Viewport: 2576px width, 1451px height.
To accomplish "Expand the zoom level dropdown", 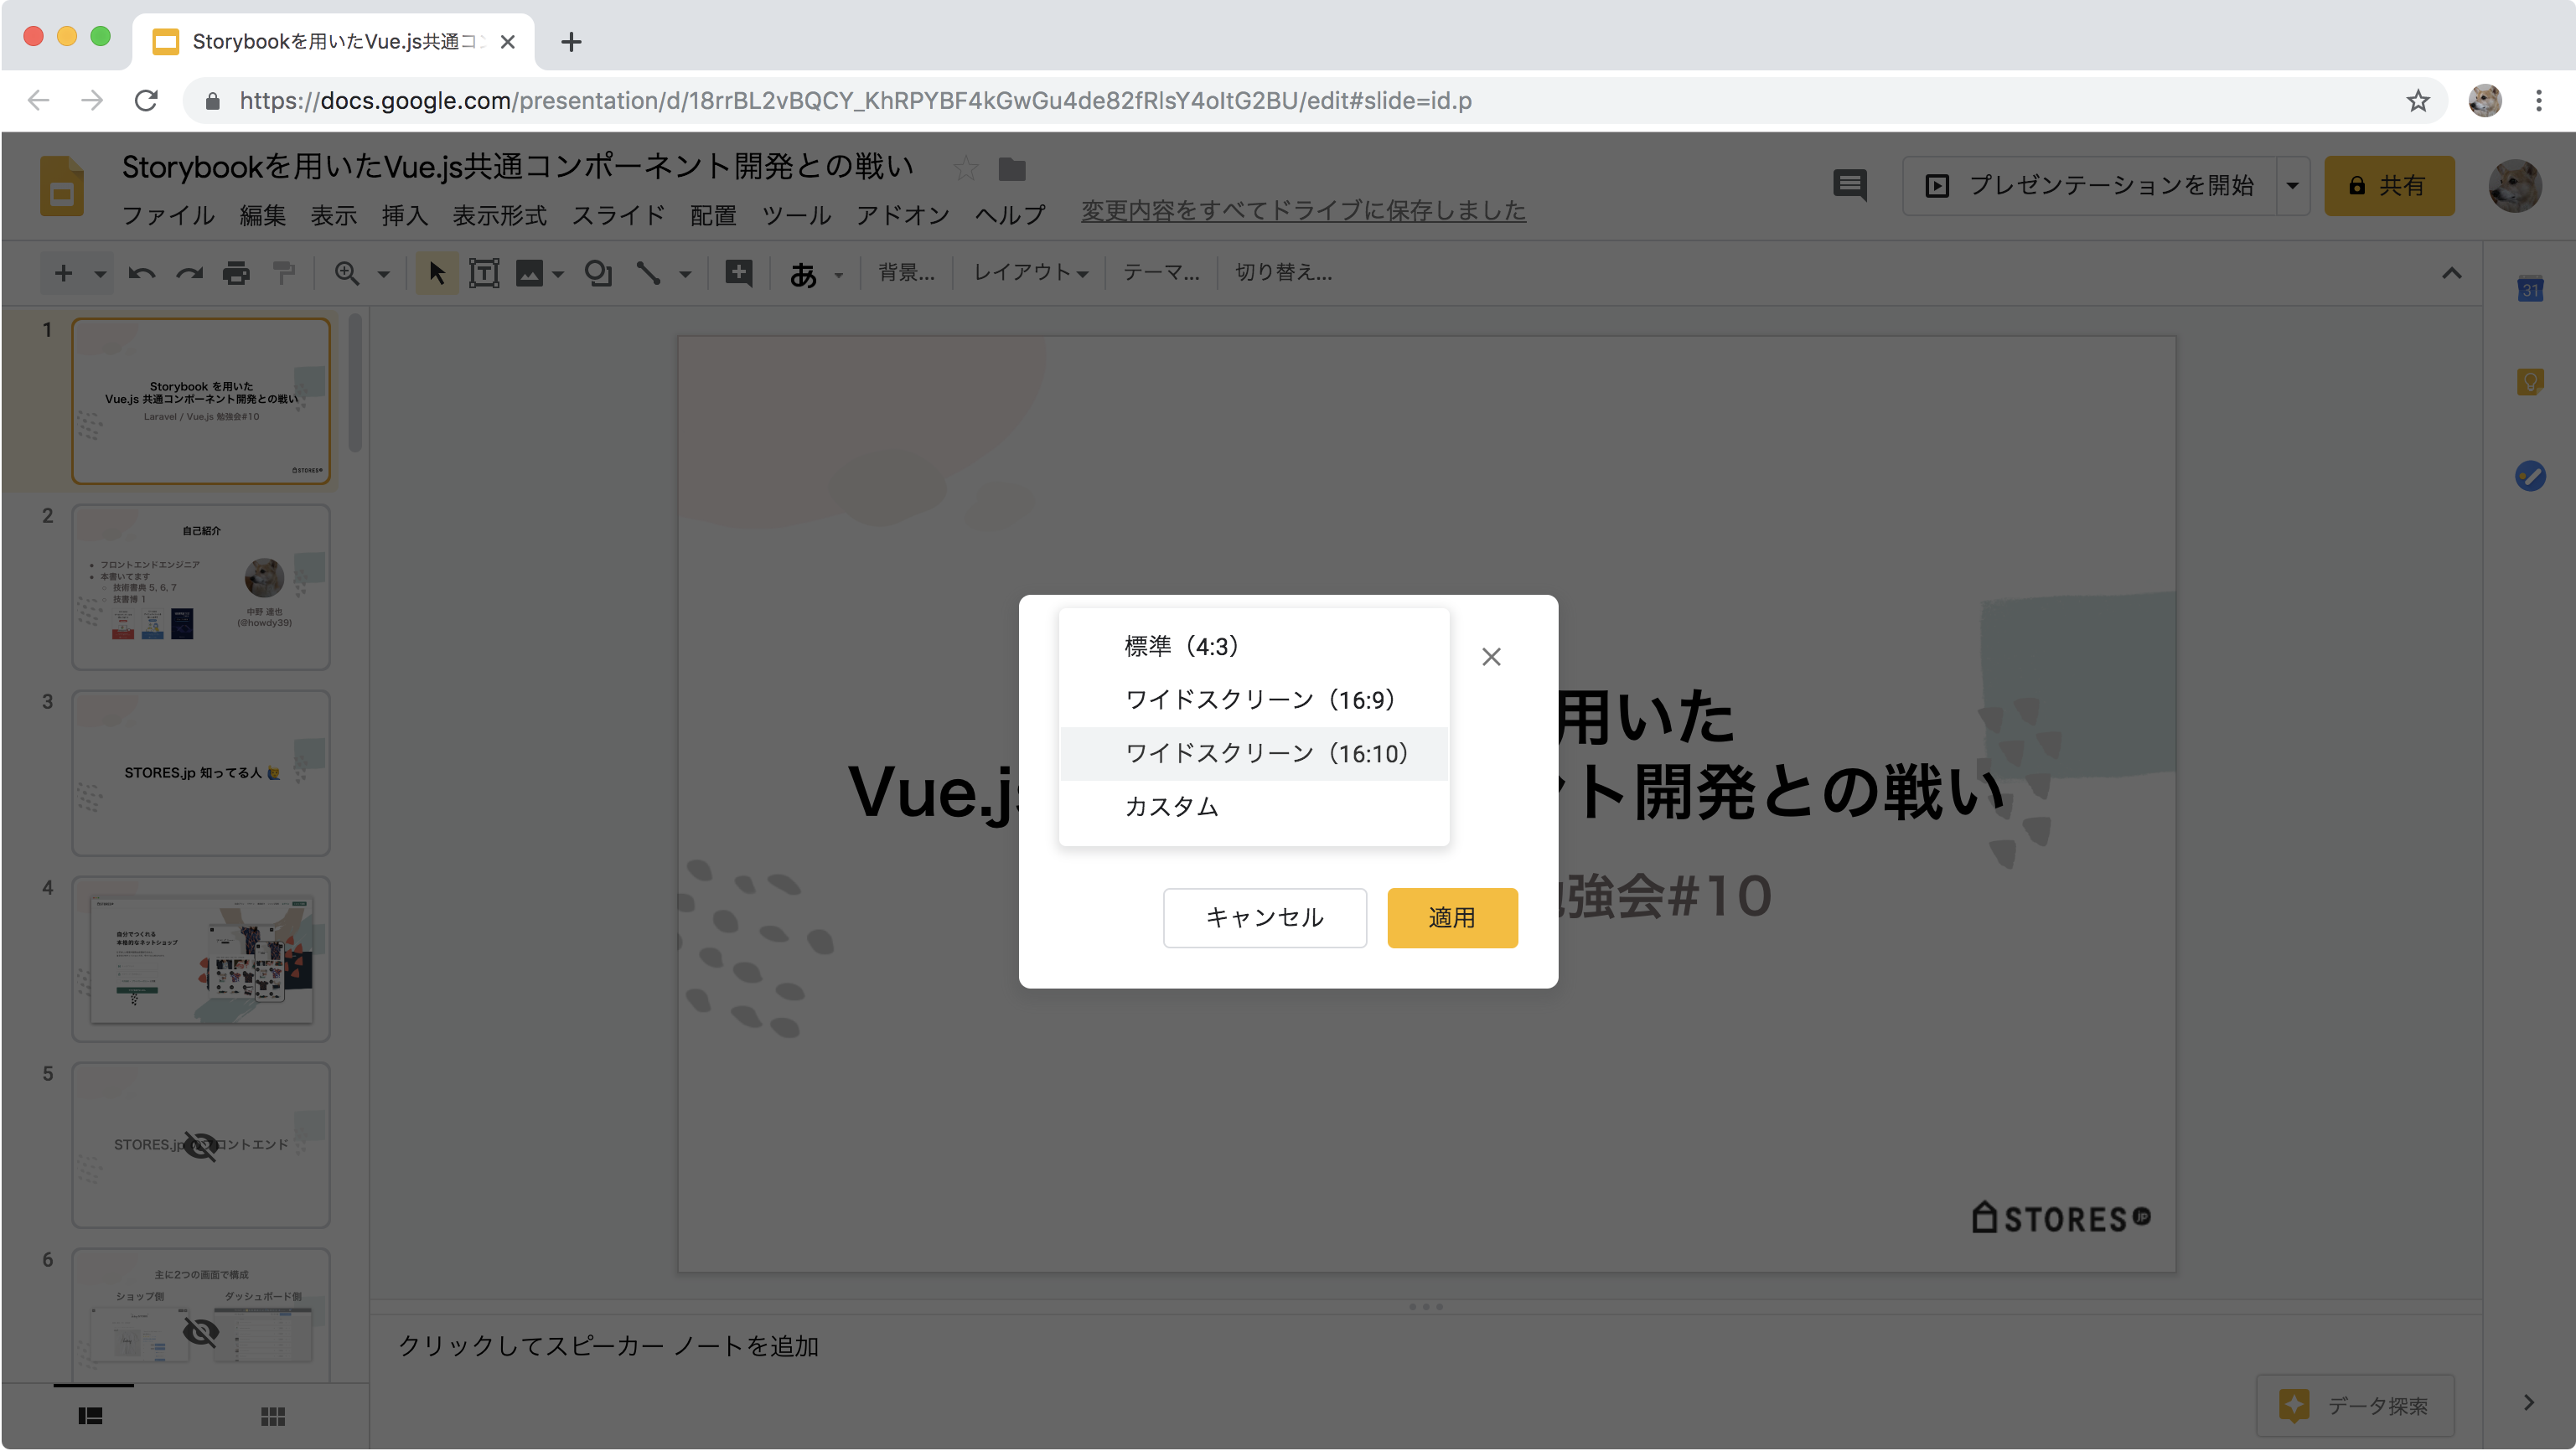I will tap(383, 274).
